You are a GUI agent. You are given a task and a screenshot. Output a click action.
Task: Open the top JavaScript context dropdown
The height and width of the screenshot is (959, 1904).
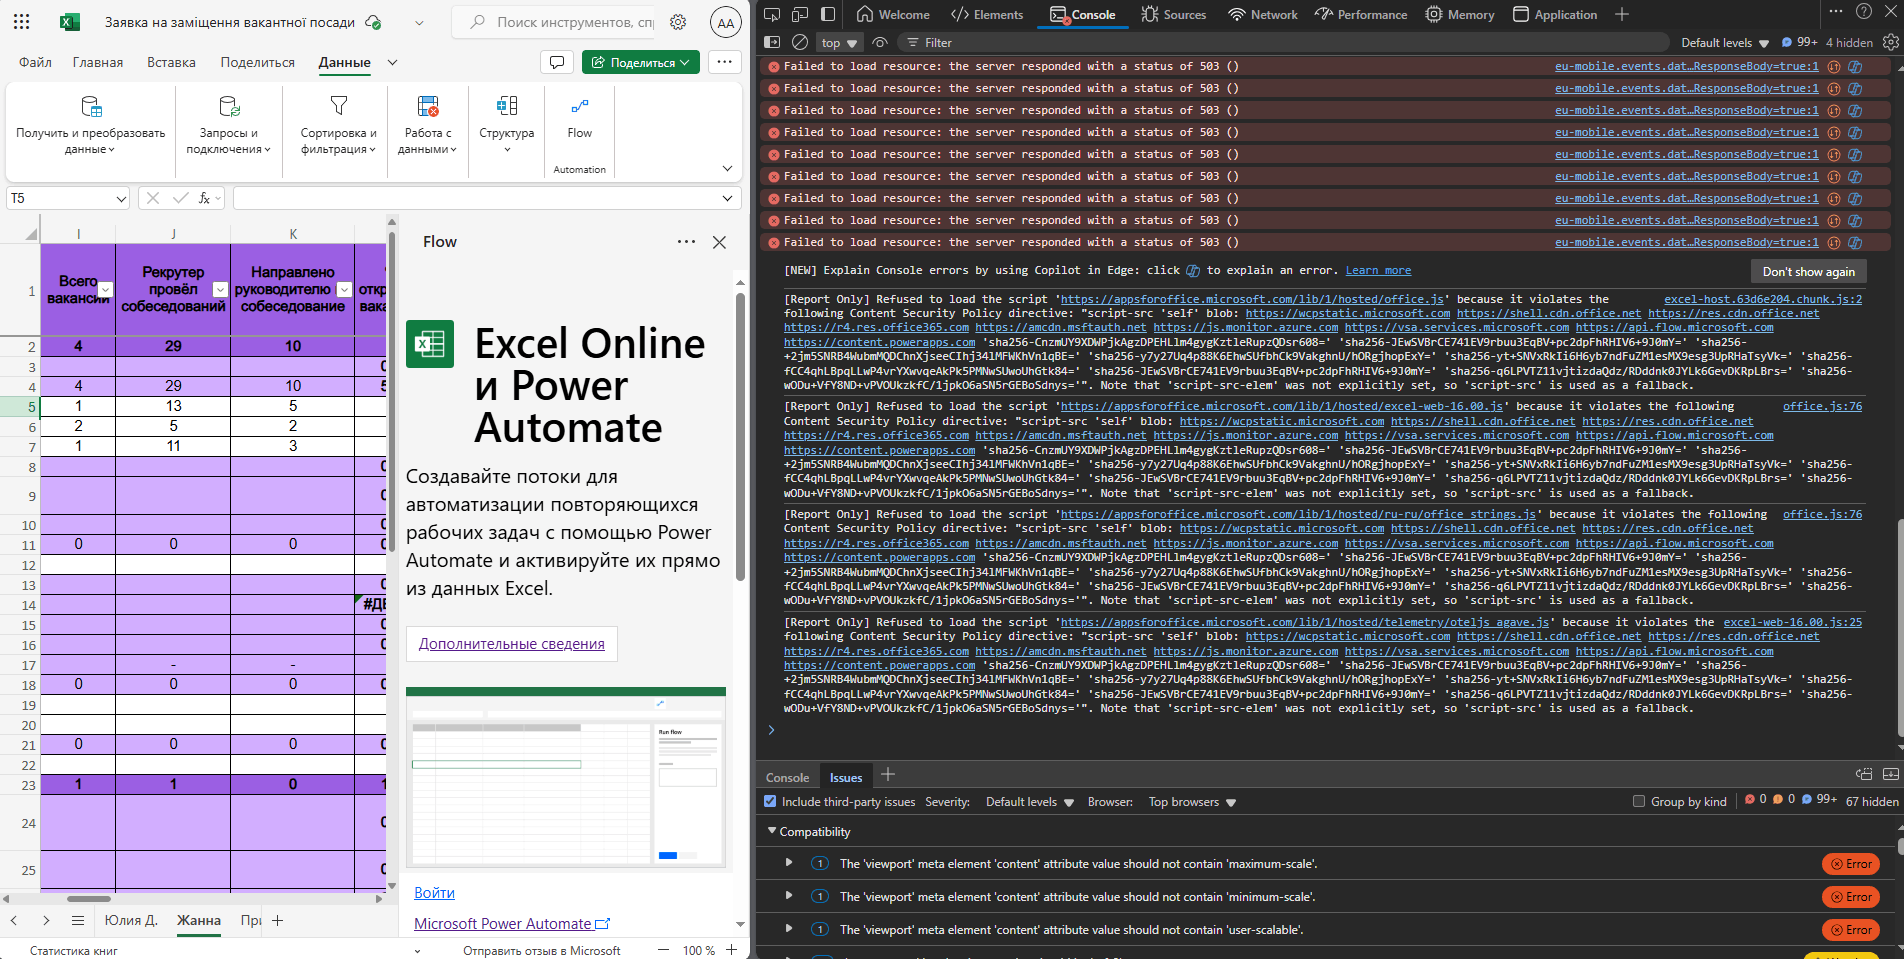(x=839, y=43)
